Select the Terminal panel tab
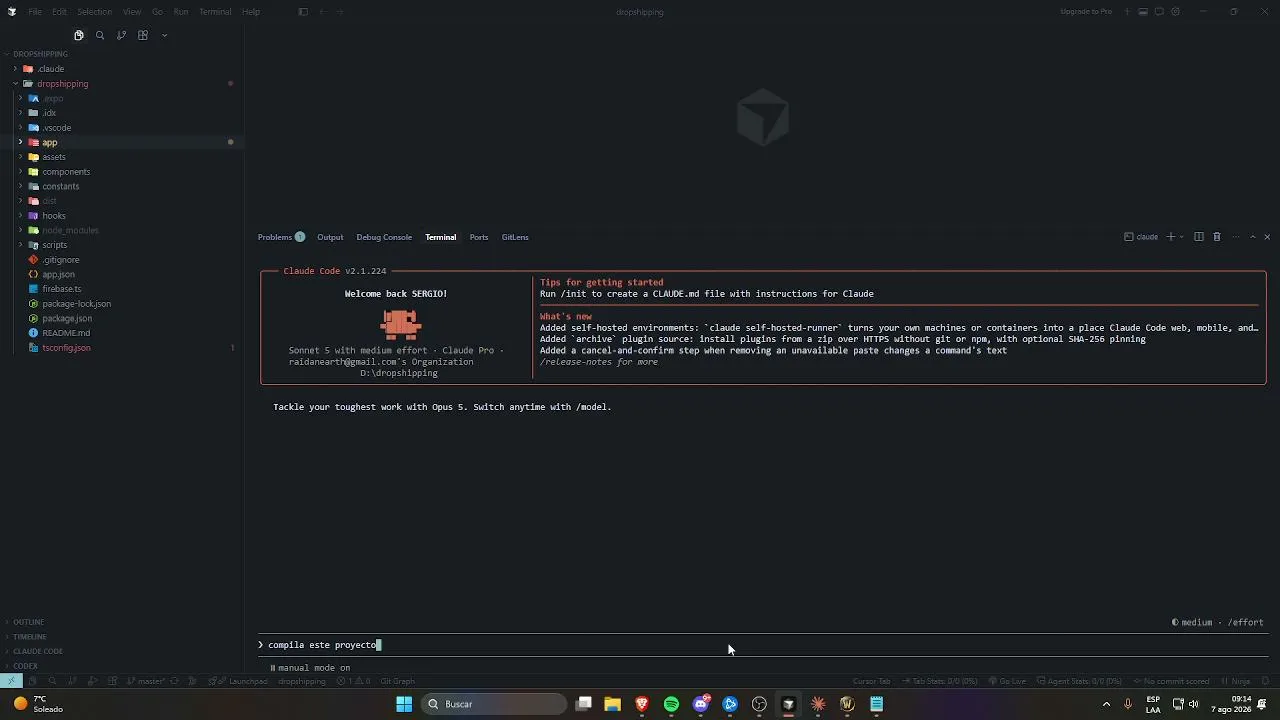Image resolution: width=1280 pixels, height=720 pixels. pyautogui.click(x=441, y=237)
